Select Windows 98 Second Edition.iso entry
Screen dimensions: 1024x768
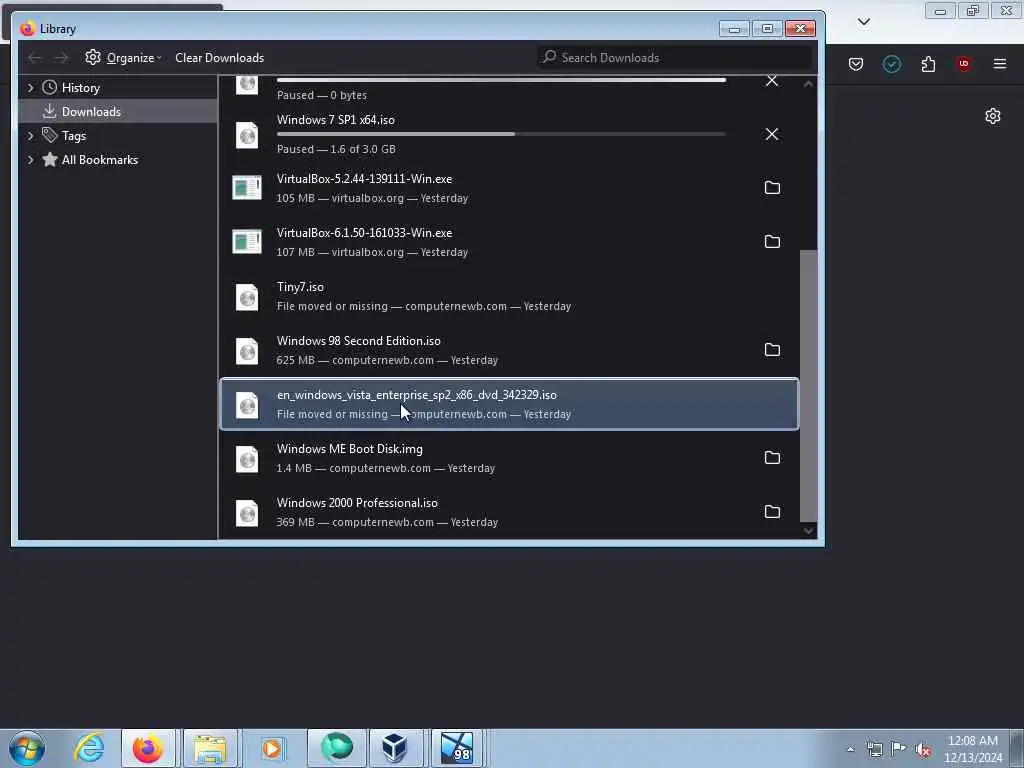click(509, 350)
